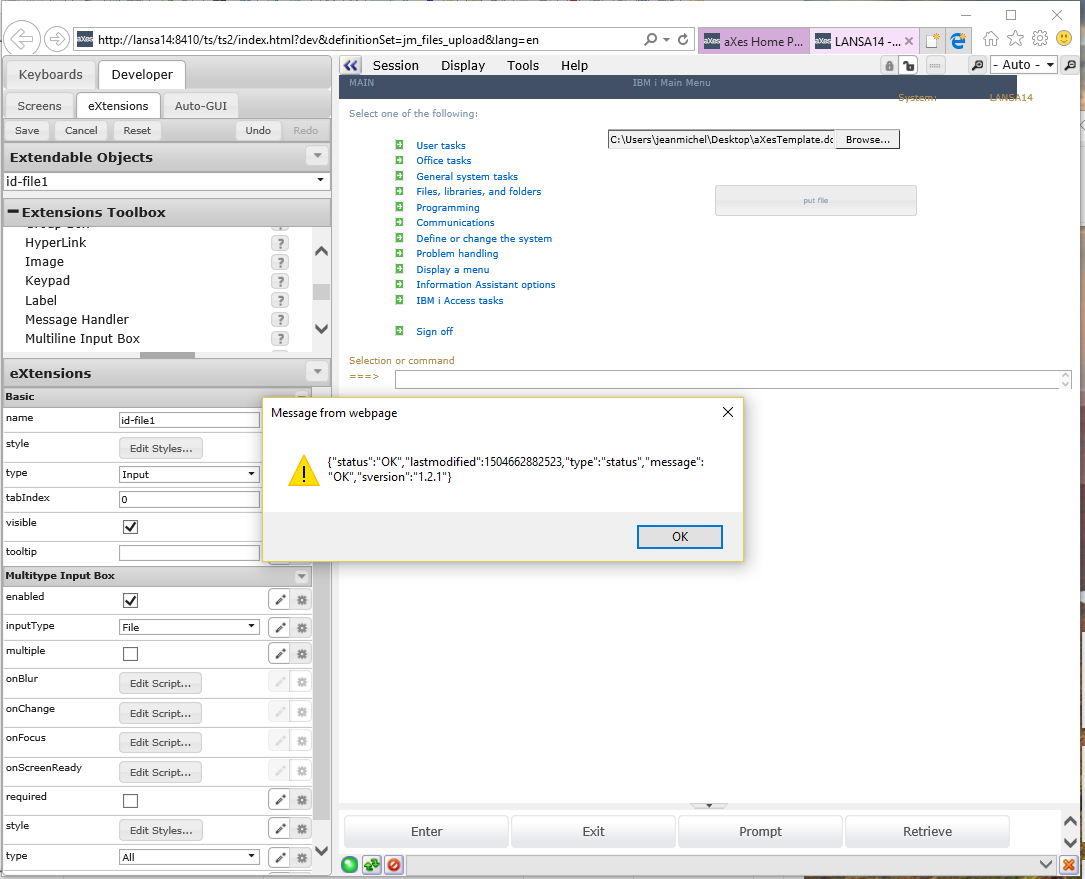Open the id-file1 extendable objects dropdown
This screenshot has height=879, width=1085.
pos(166,181)
